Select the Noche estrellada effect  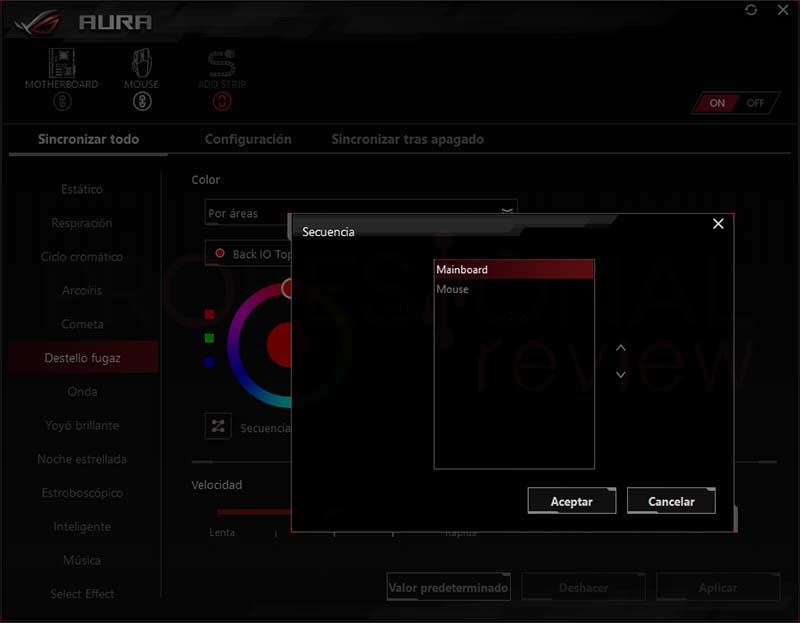coord(82,459)
